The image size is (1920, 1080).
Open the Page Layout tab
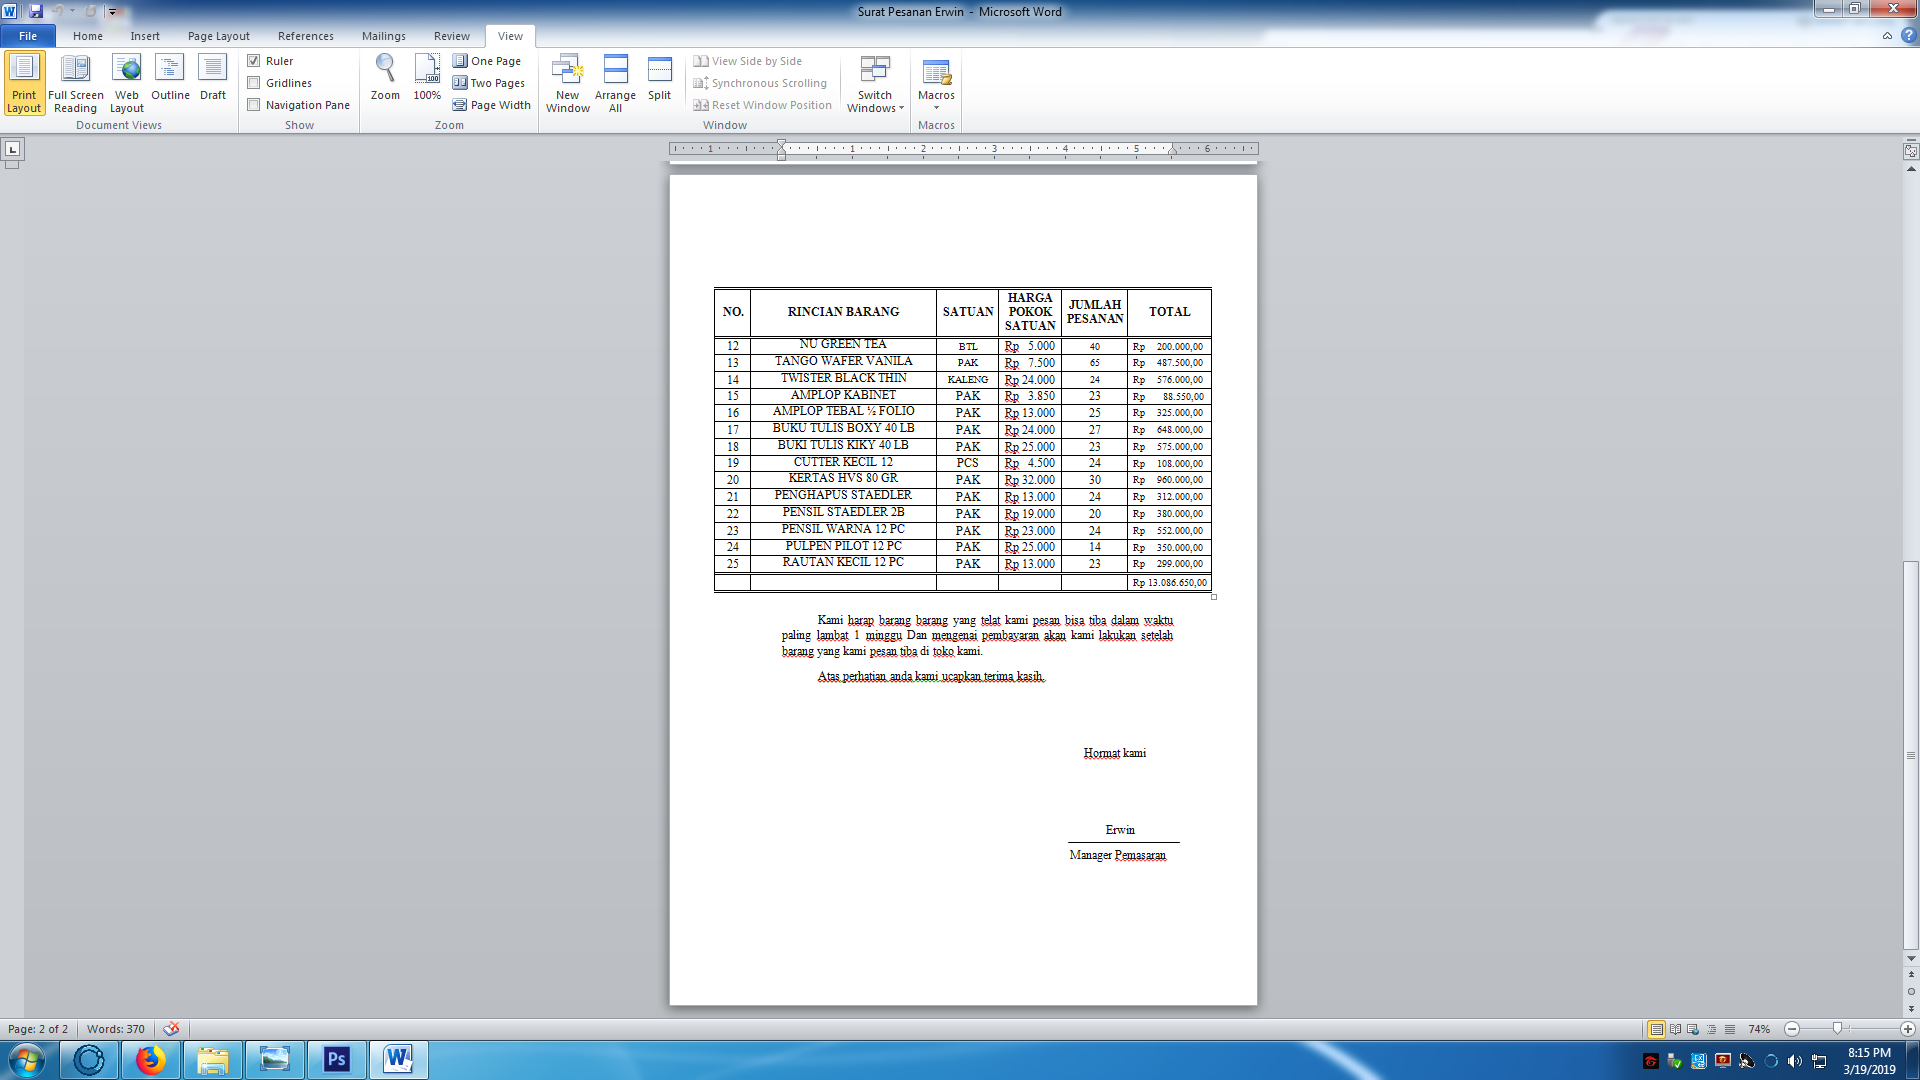218,36
